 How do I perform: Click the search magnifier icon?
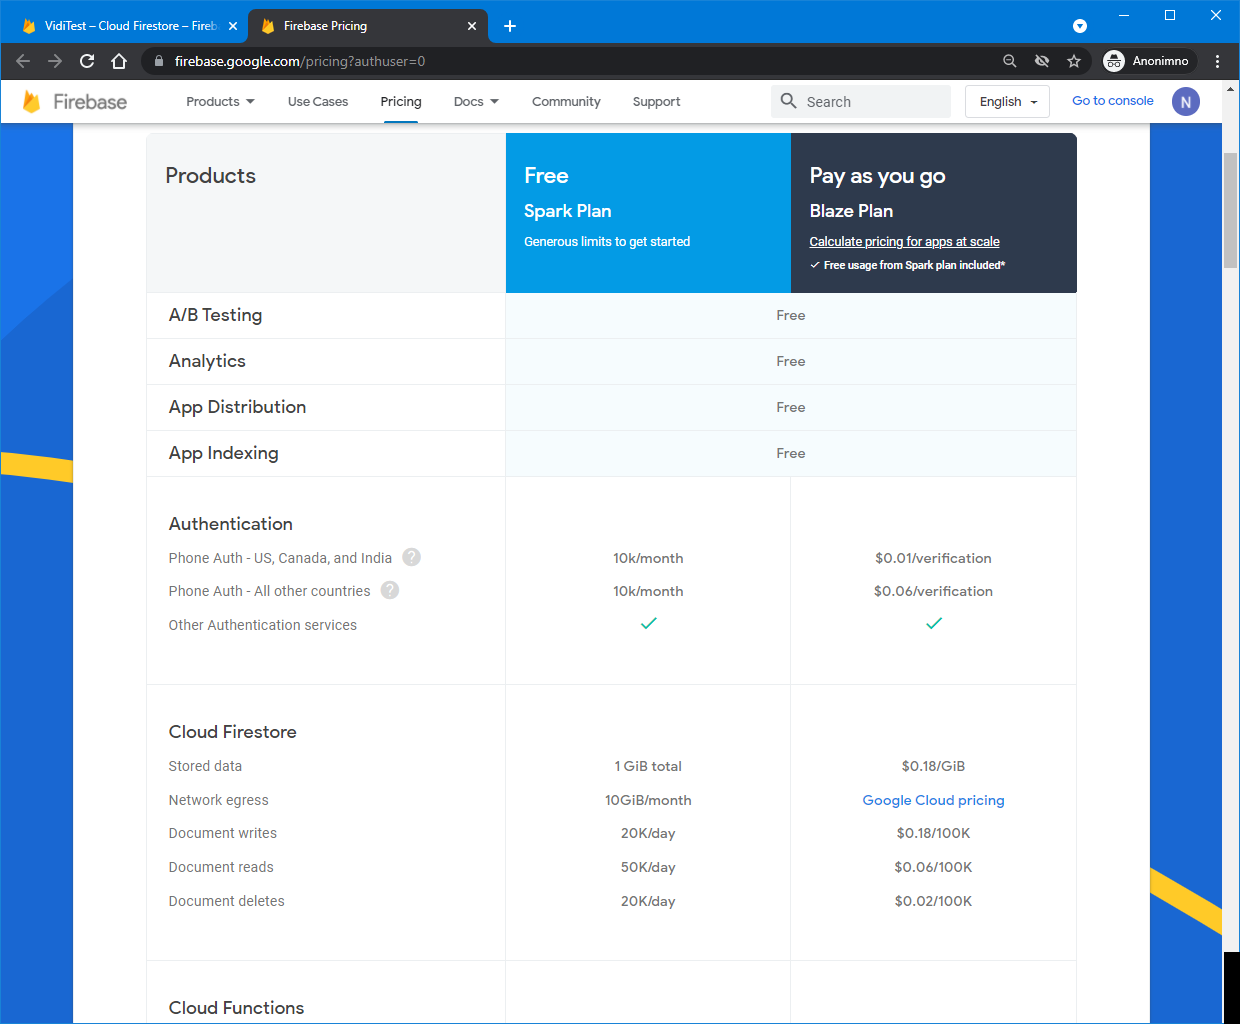pyautogui.click(x=789, y=101)
